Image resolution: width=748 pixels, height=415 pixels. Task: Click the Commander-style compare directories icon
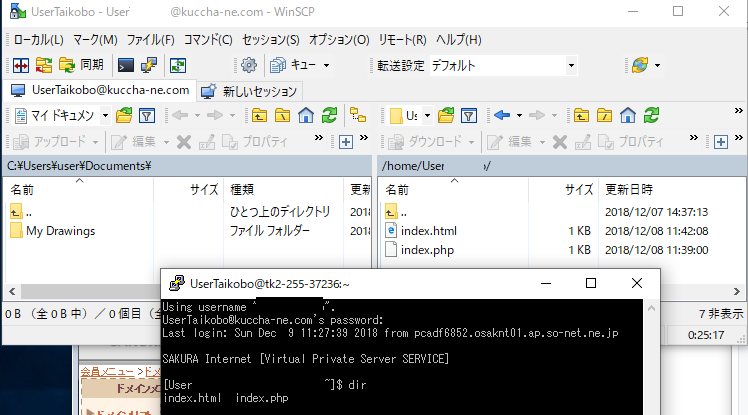click(x=21, y=65)
